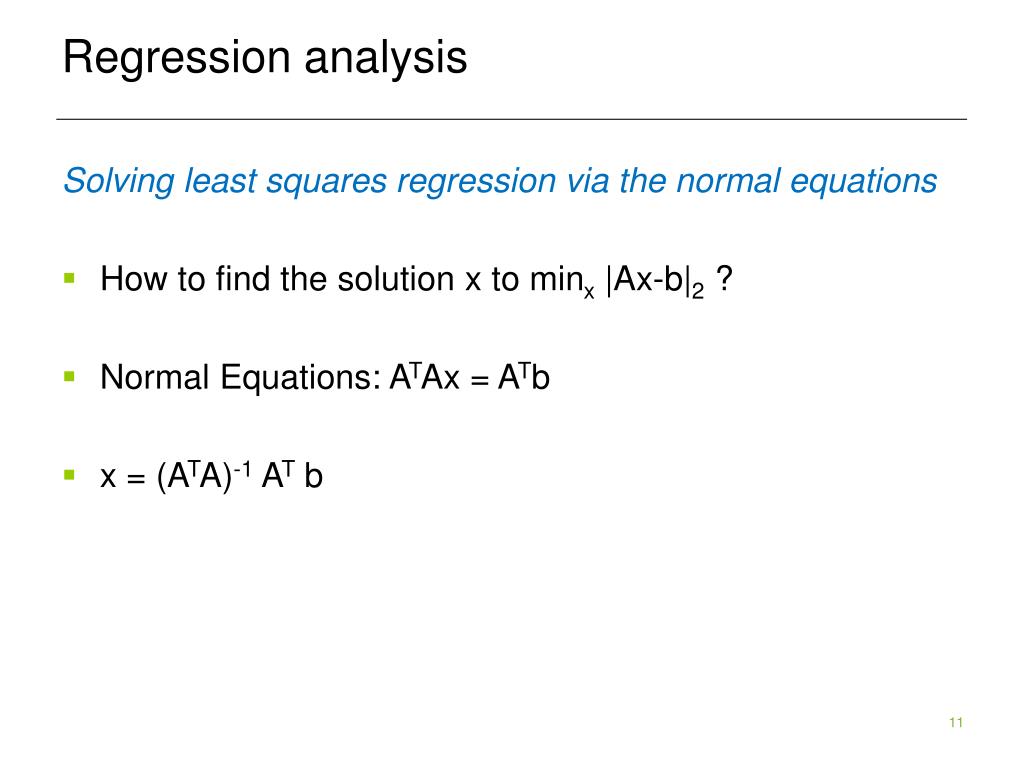Image resolution: width=1024 pixels, height=768 pixels.
Task: Click the Regression analysis title
Action: (x=264, y=59)
